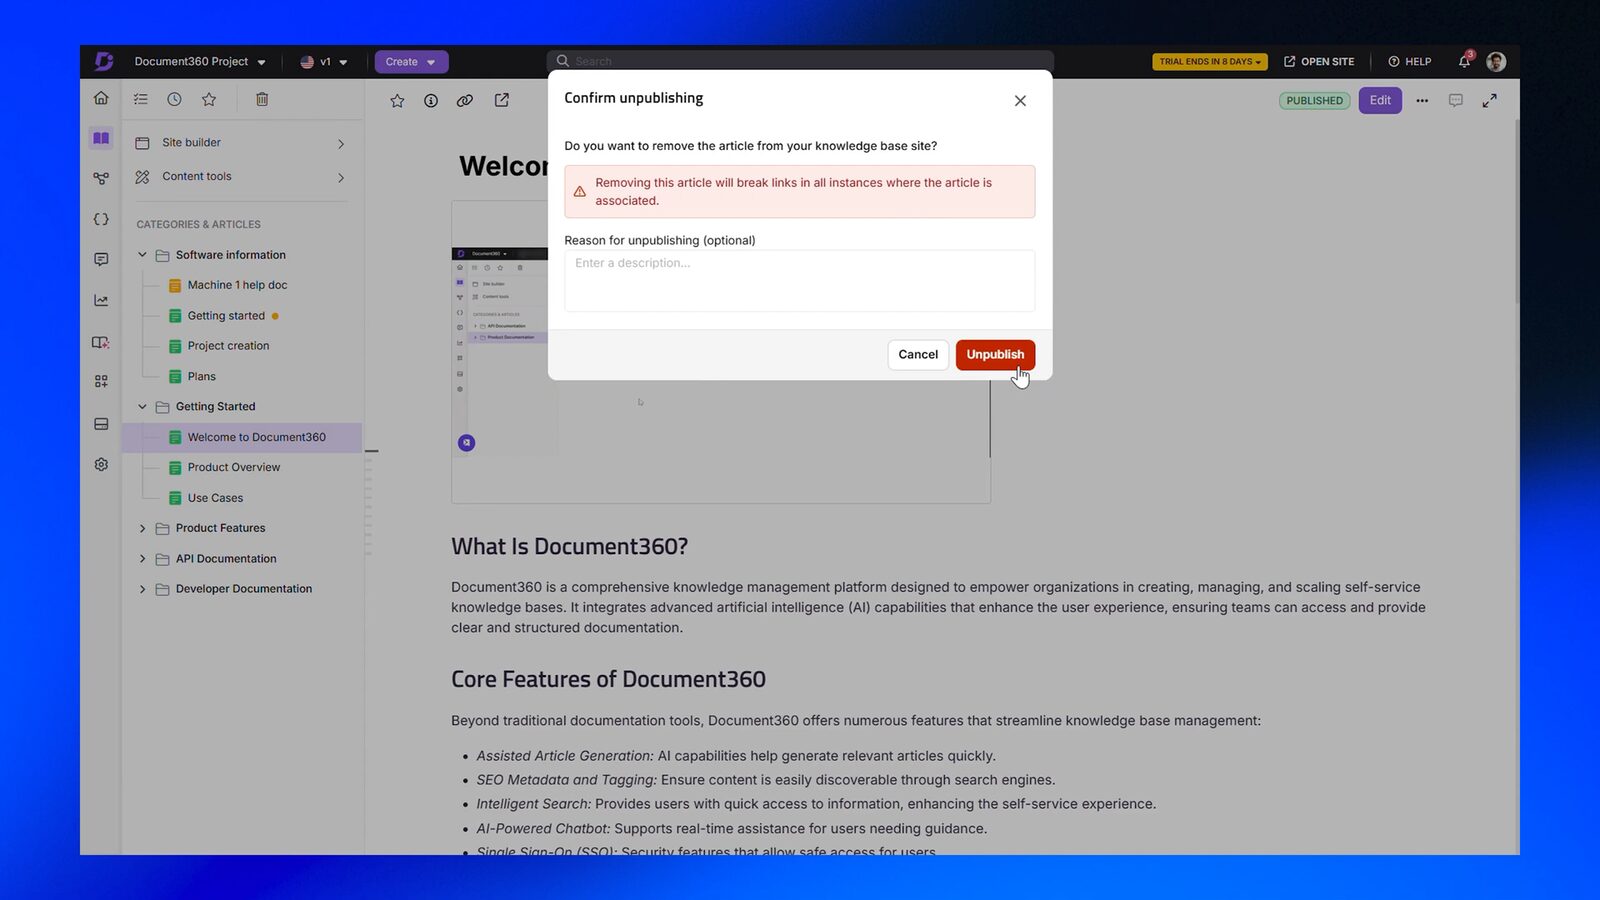Open the widgets grid sidebar icon
The height and width of the screenshot is (900, 1600).
pyautogui.click(x=101, y=381)
